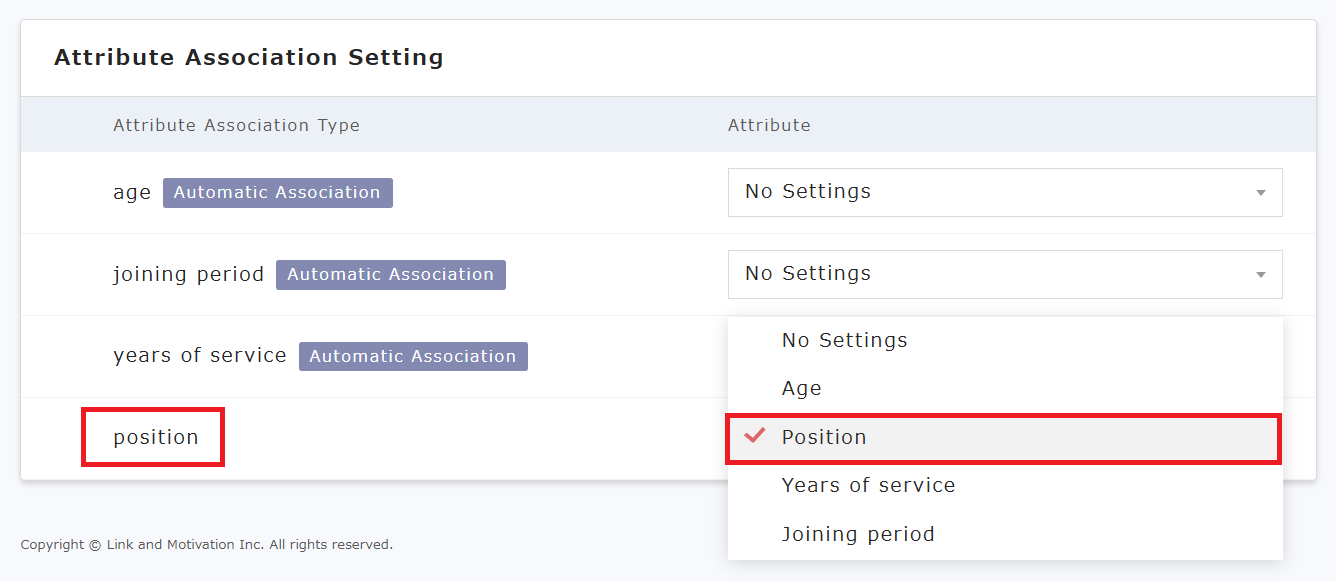Click the red checkmark beside Position
This screenshot has width=1336, height=581.
point(755,435)
